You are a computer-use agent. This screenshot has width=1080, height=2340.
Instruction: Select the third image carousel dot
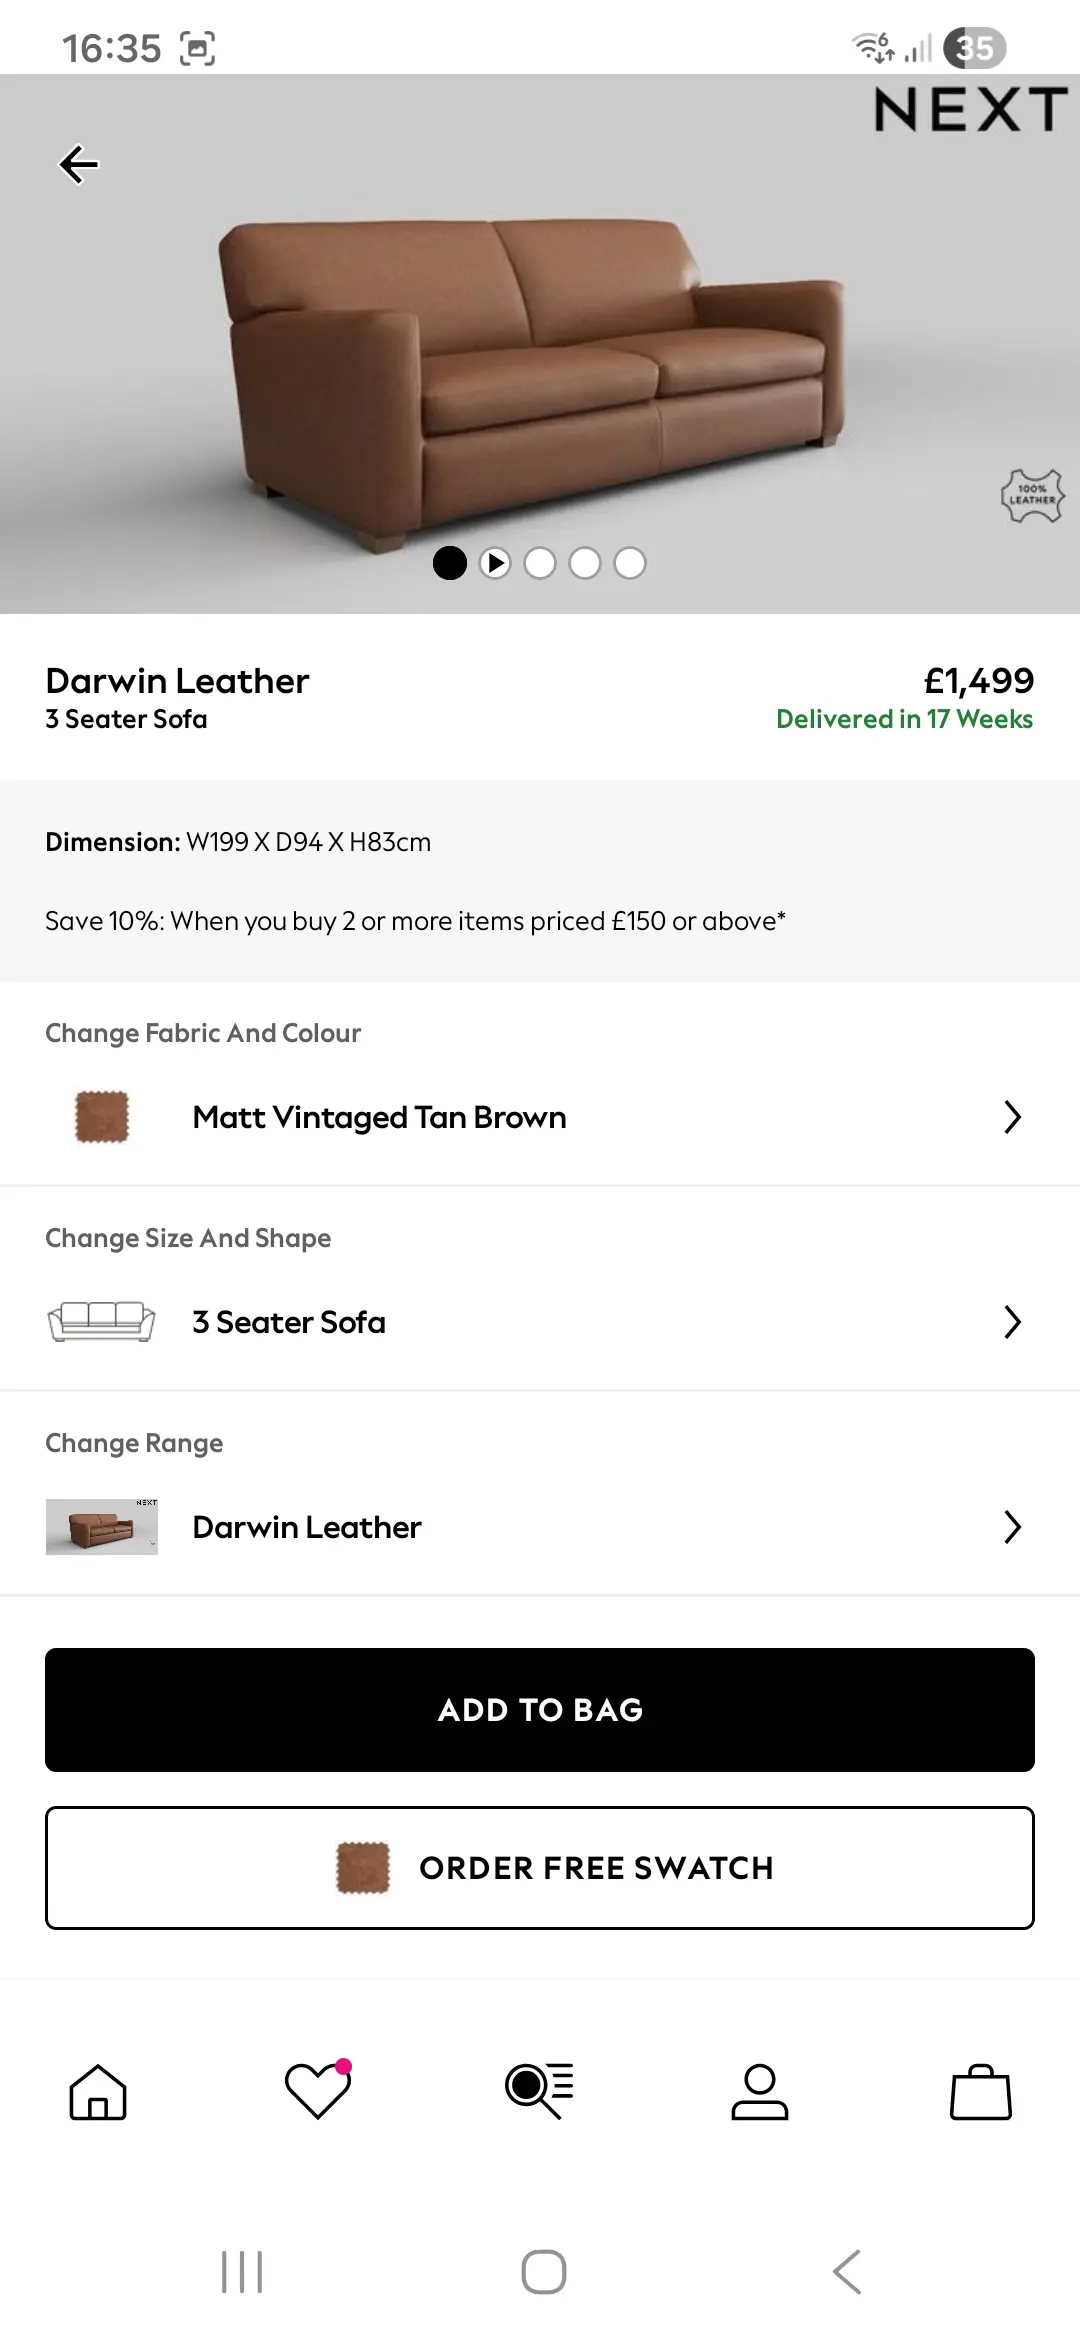540,563
